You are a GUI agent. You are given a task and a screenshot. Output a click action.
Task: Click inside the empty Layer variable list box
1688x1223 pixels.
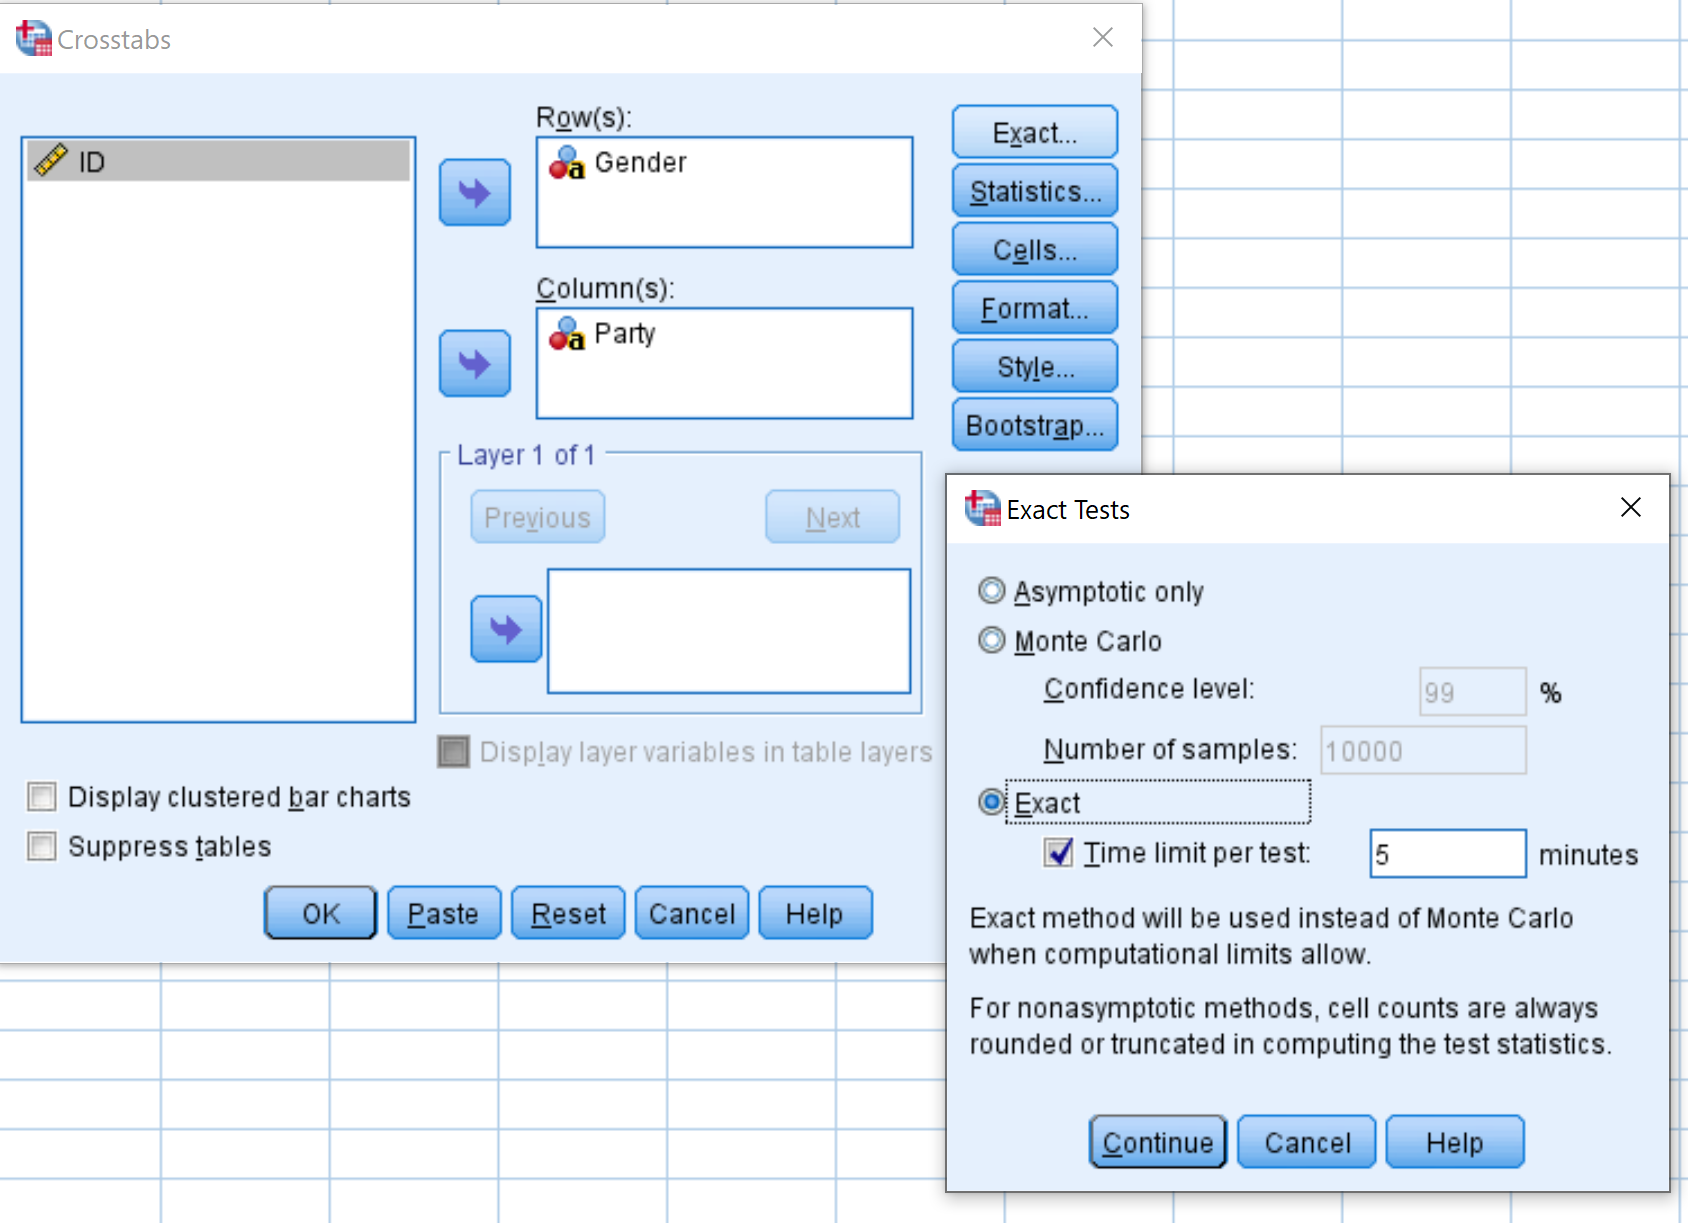[x=729, y=631]
